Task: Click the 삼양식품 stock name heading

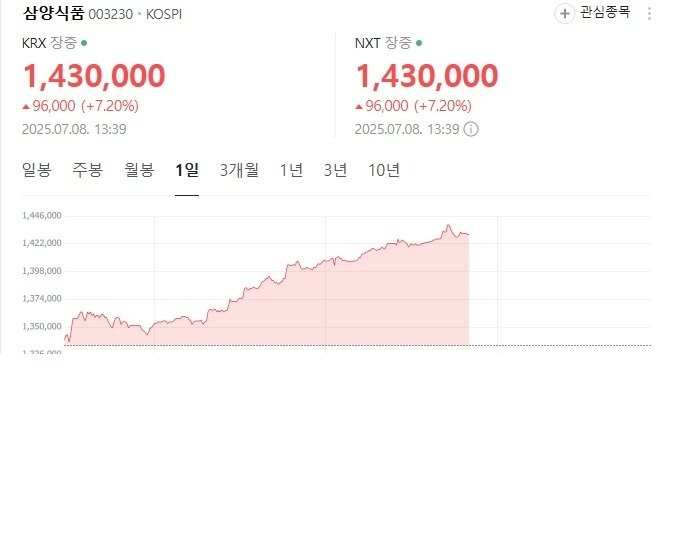Action: coord(53,13)
